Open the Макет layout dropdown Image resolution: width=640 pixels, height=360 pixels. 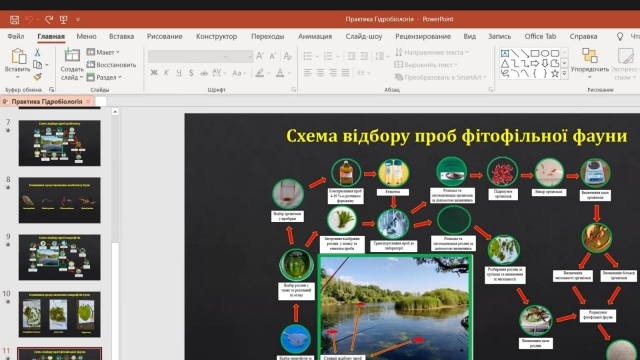click(x=103, y=52)
